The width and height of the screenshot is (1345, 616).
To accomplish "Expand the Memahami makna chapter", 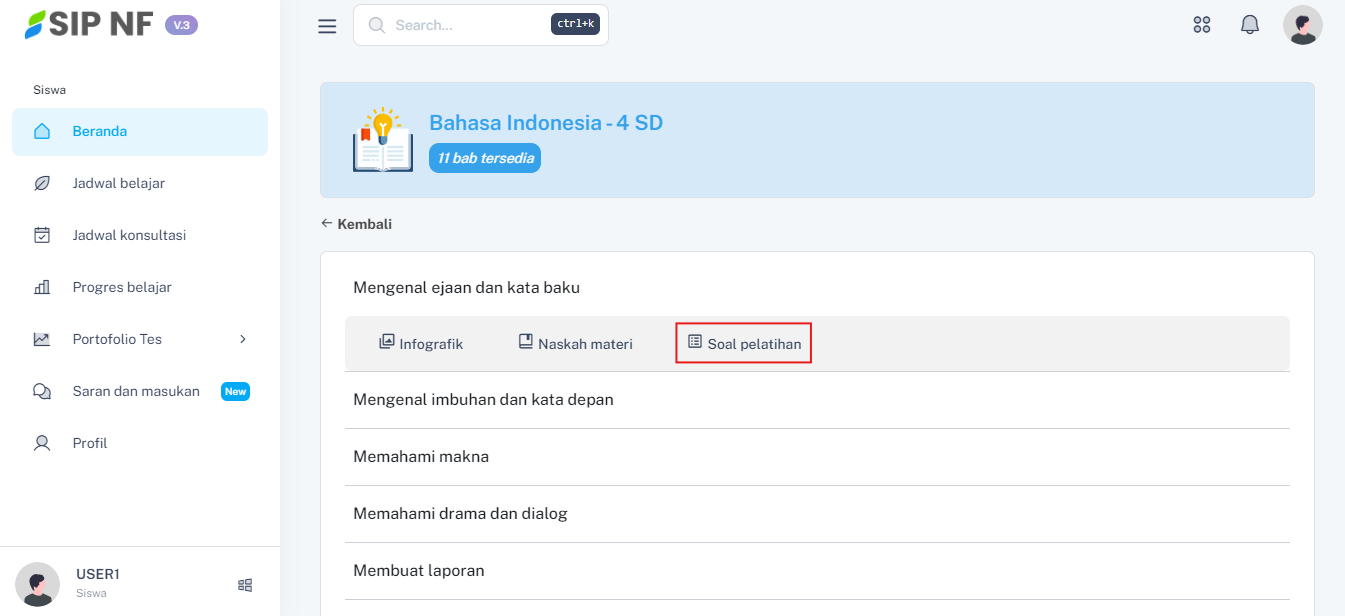I will point(421,457).
